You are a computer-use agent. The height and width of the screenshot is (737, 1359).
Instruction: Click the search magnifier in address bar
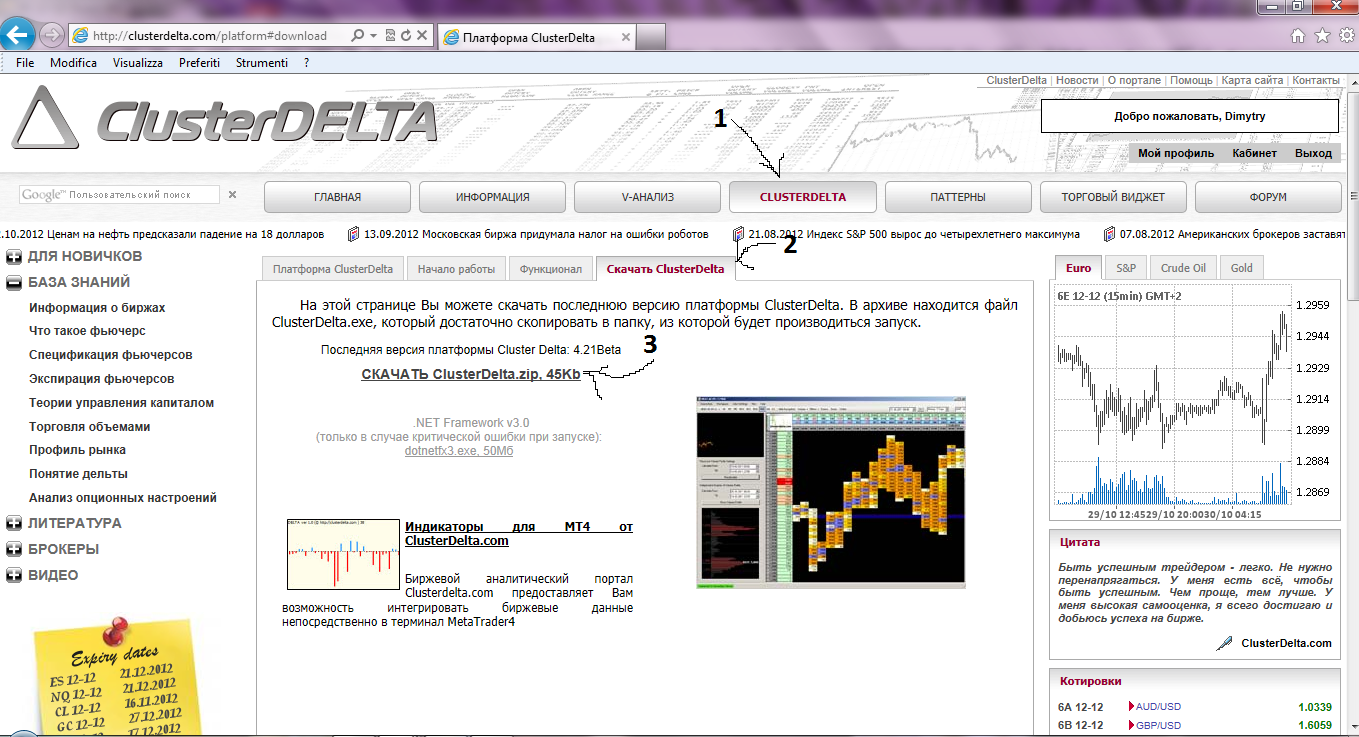[x=358, y=36]
